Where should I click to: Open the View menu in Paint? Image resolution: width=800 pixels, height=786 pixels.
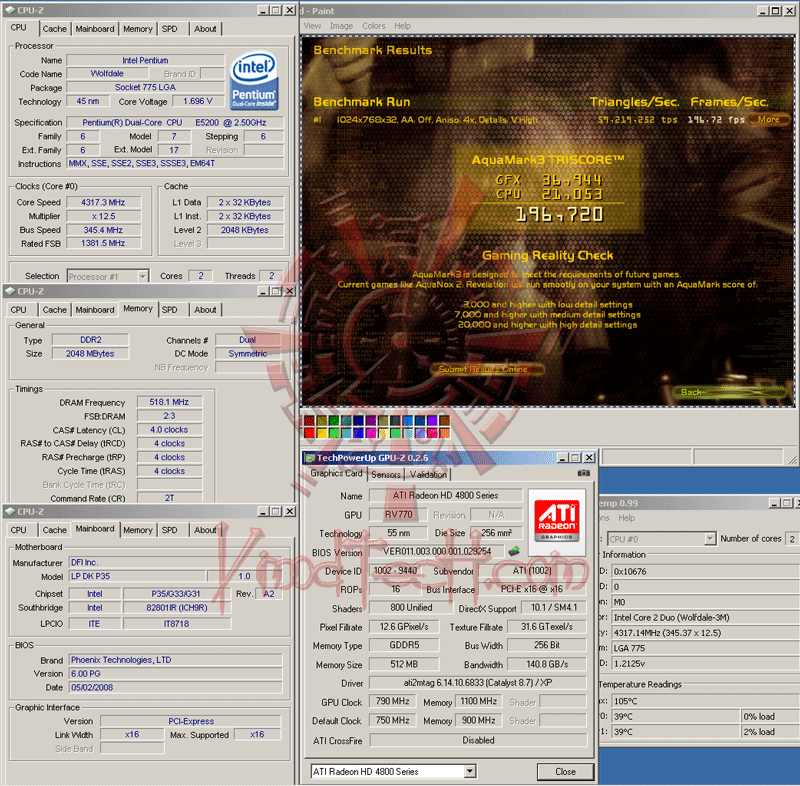[x=312, y=26]
